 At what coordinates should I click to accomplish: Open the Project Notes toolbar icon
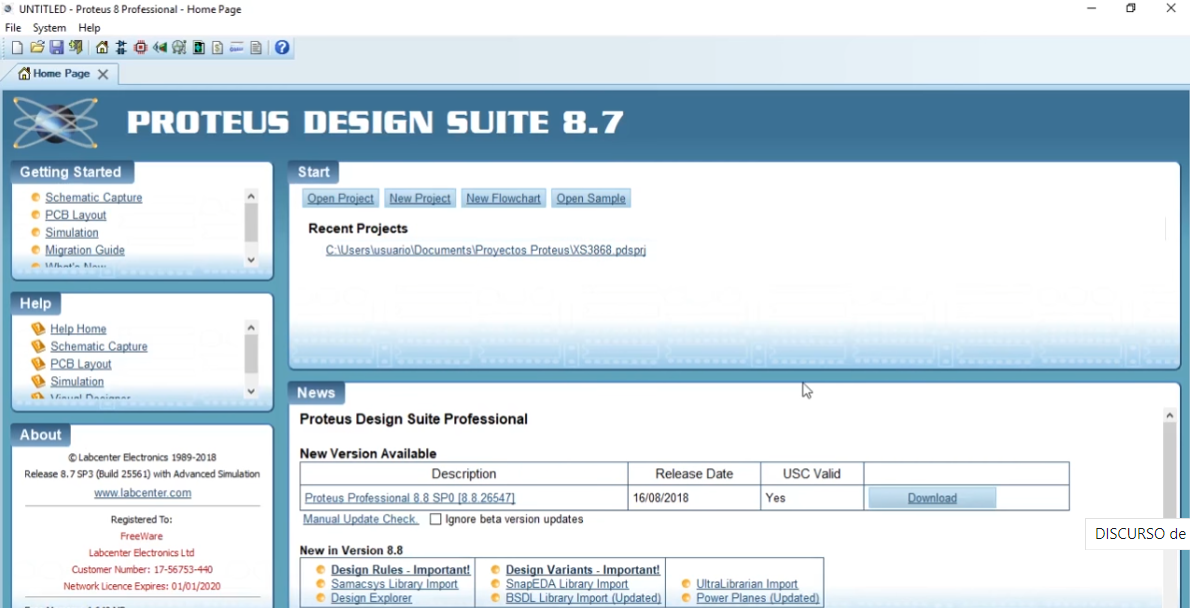(x=257, y=48)
